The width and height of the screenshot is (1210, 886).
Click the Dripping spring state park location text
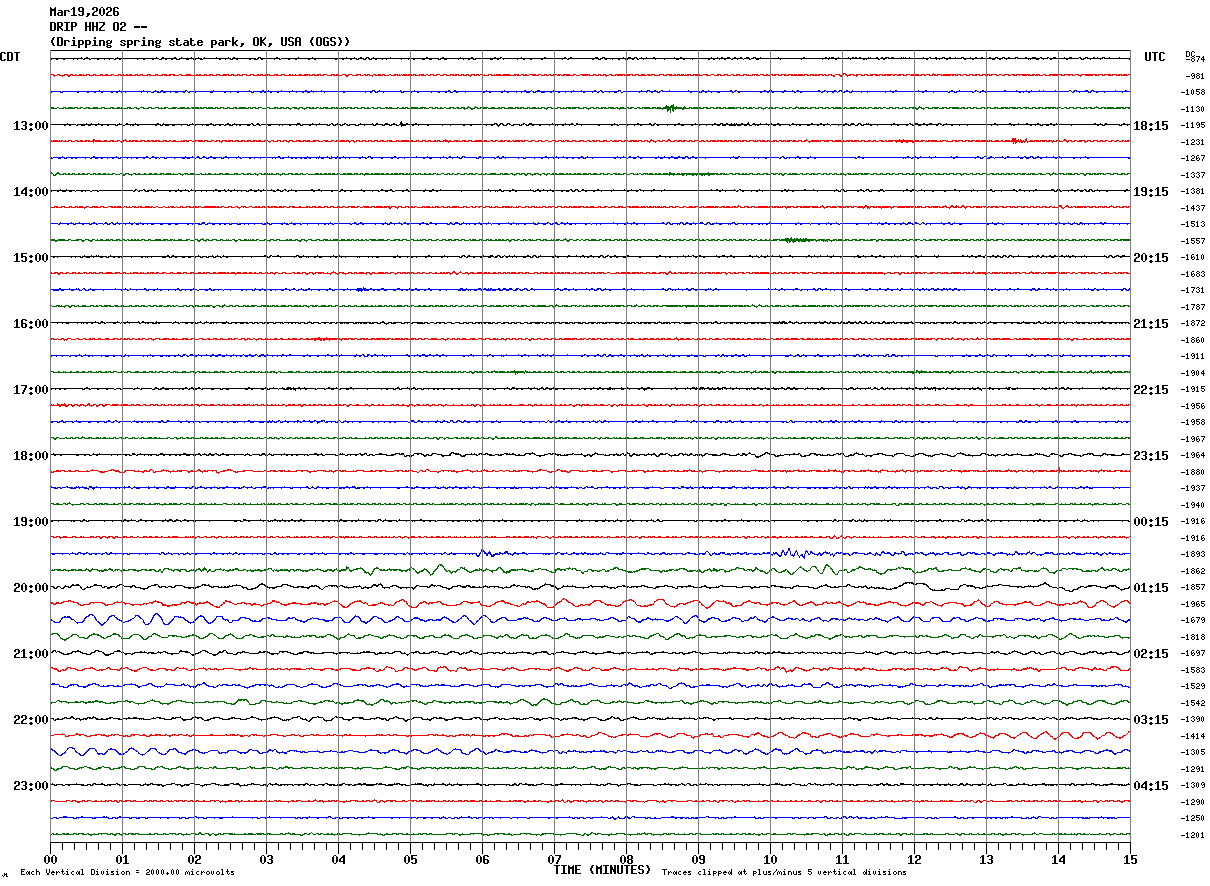(x=200, y=42)
